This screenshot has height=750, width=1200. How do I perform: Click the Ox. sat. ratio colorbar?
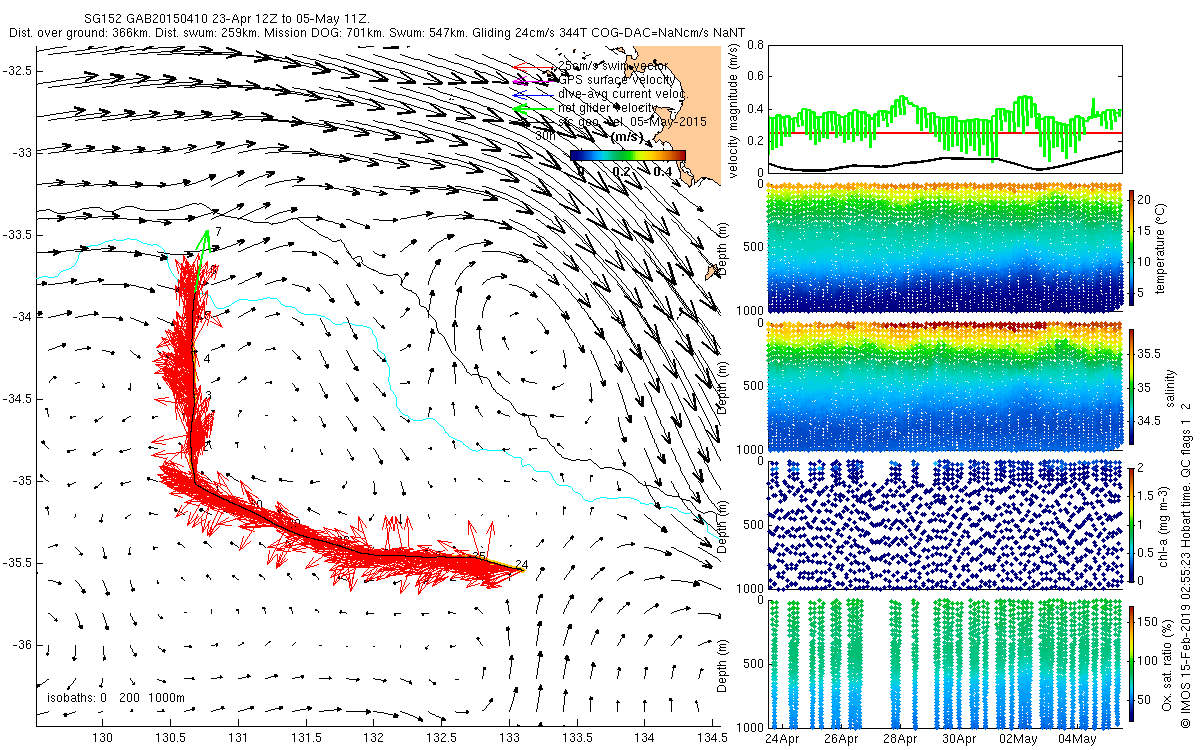click(1132, 663)
